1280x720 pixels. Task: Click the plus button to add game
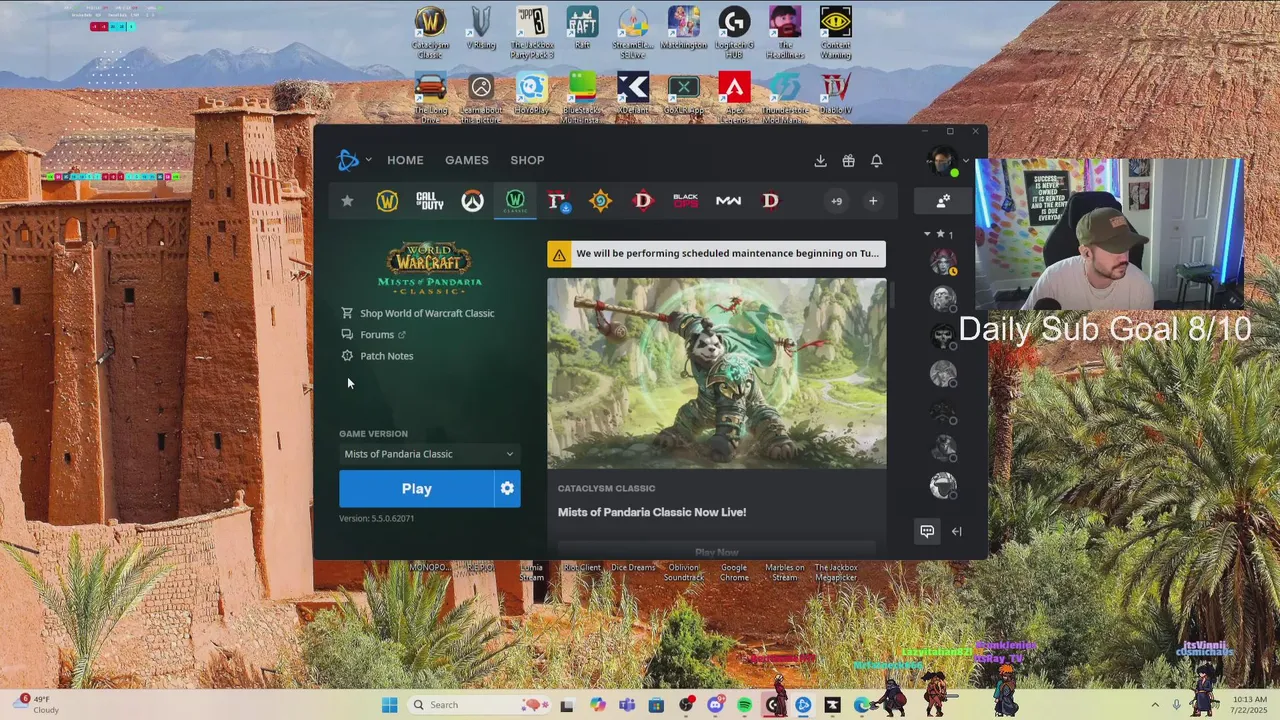(872, 201)
